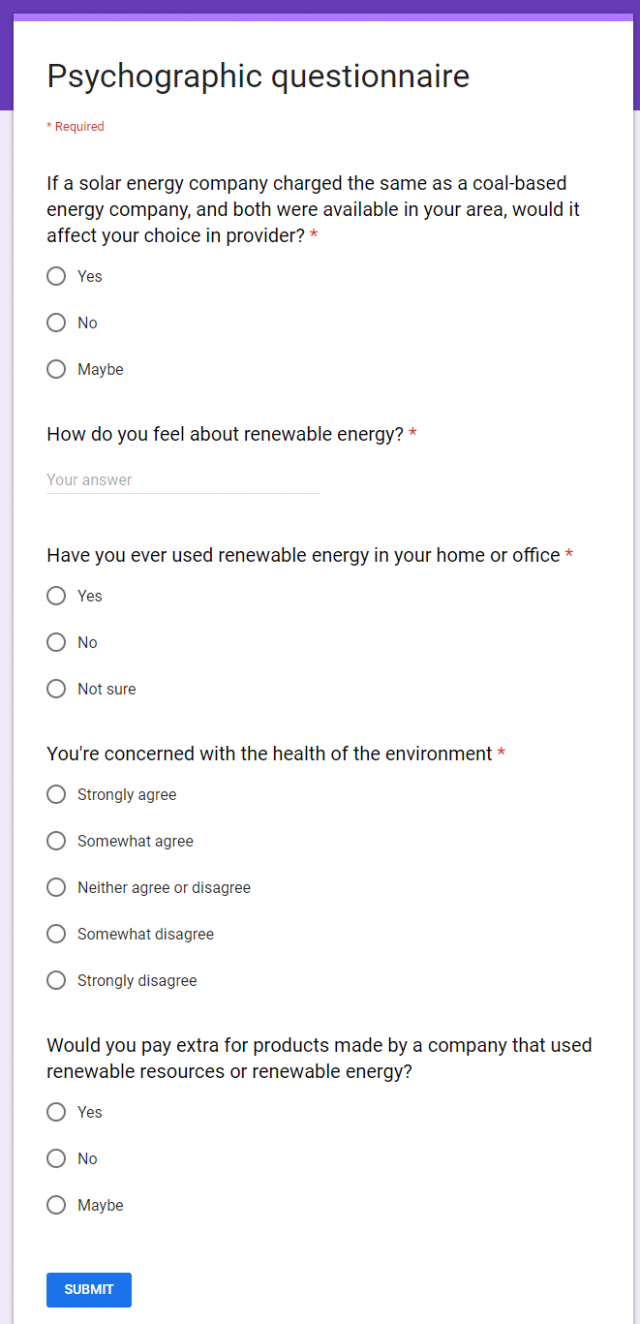Click the "Your answer" text field
Screen dimensions: 640x1324
(180, 480)
